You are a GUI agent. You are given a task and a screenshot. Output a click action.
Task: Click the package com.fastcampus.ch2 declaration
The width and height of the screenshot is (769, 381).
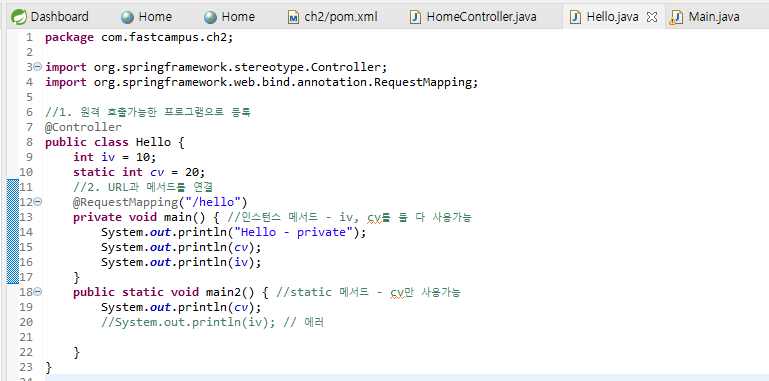pos(139,37)
